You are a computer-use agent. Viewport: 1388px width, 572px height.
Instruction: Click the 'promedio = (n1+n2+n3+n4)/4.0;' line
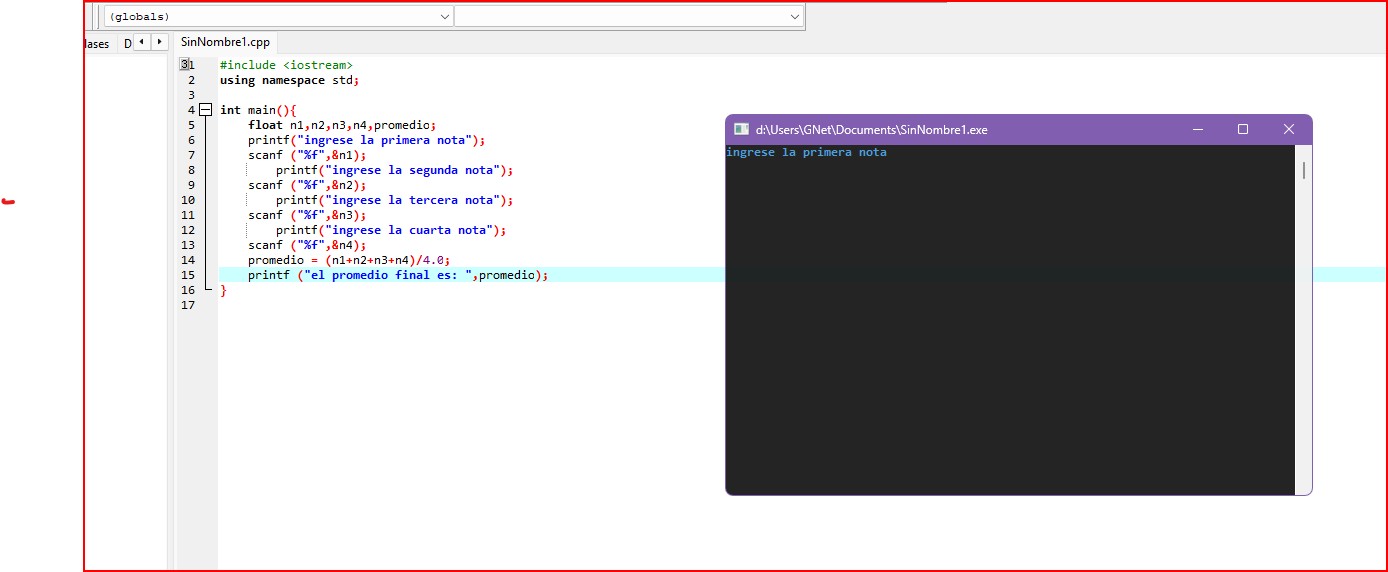(350, 260)
